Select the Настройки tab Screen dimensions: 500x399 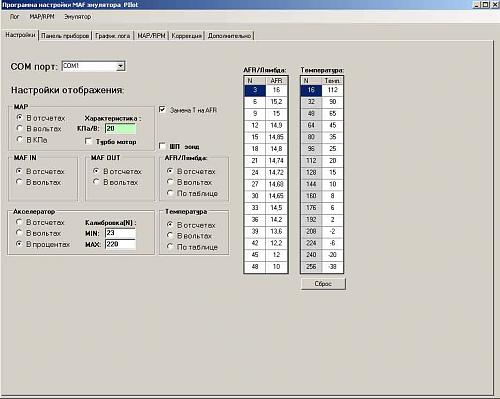pyautogui.click(x=20, y=35)
